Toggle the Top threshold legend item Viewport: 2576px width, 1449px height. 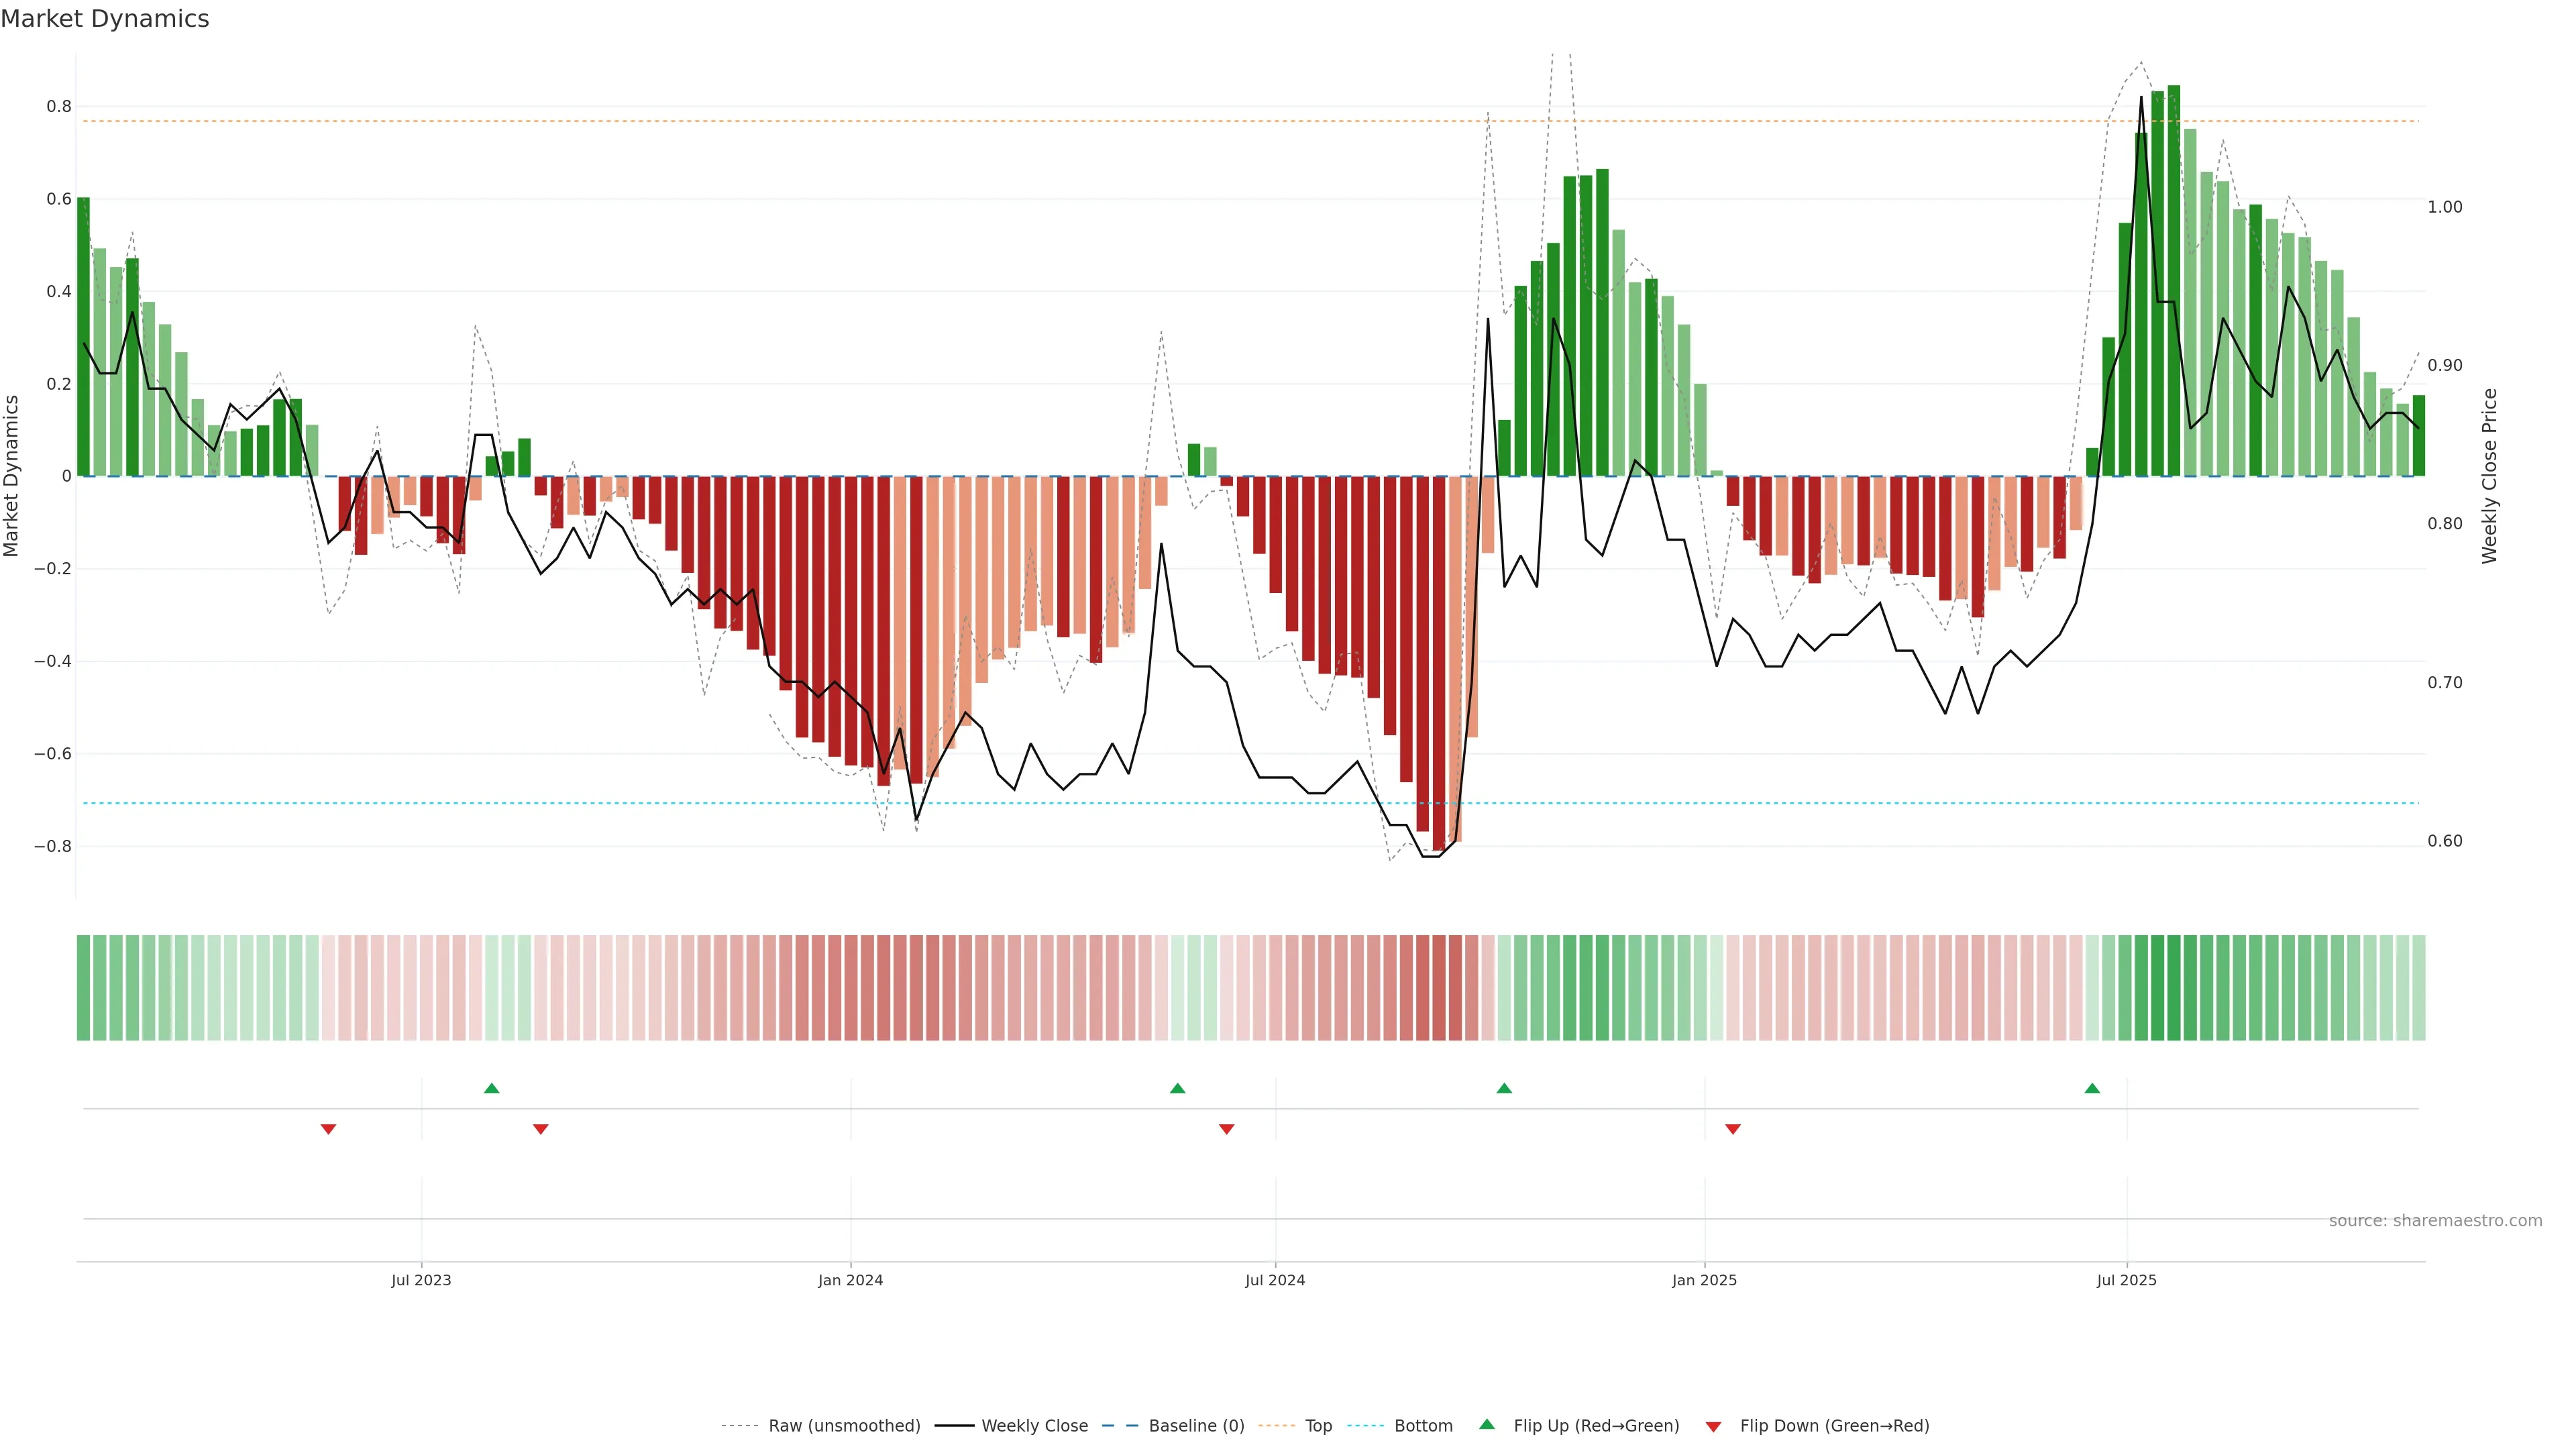coord(1318,1426)
